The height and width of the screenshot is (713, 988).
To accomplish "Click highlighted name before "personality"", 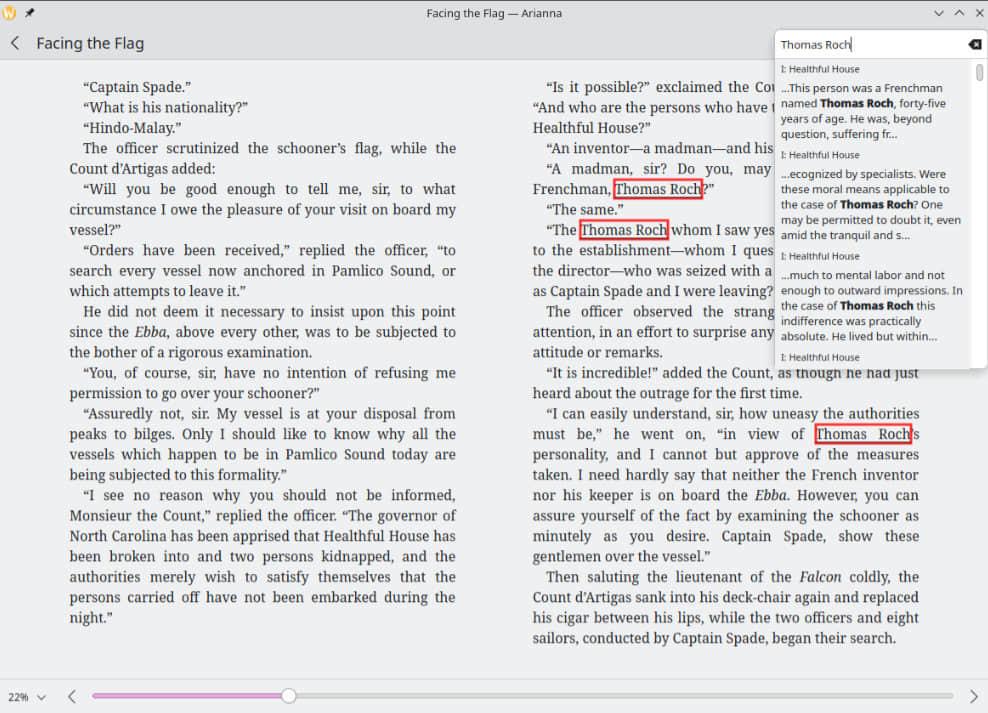I will 862,434.
